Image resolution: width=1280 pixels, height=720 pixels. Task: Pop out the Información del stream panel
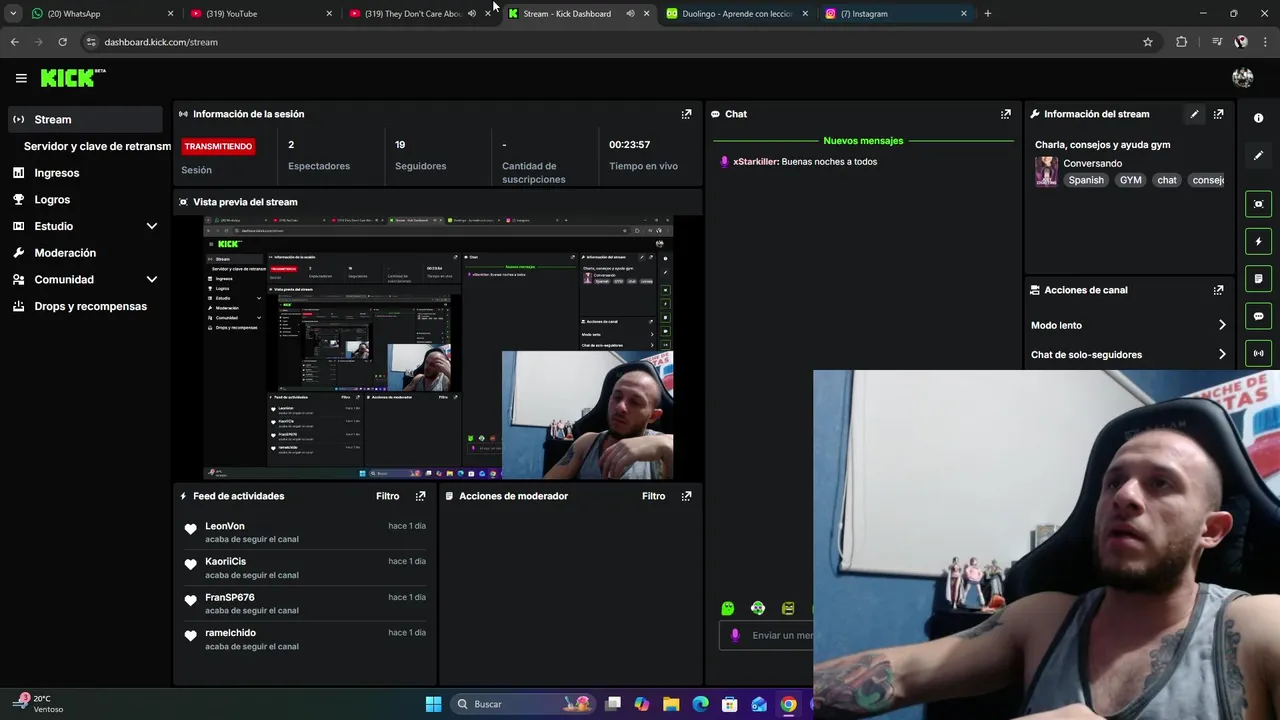tap(1218, 114)
